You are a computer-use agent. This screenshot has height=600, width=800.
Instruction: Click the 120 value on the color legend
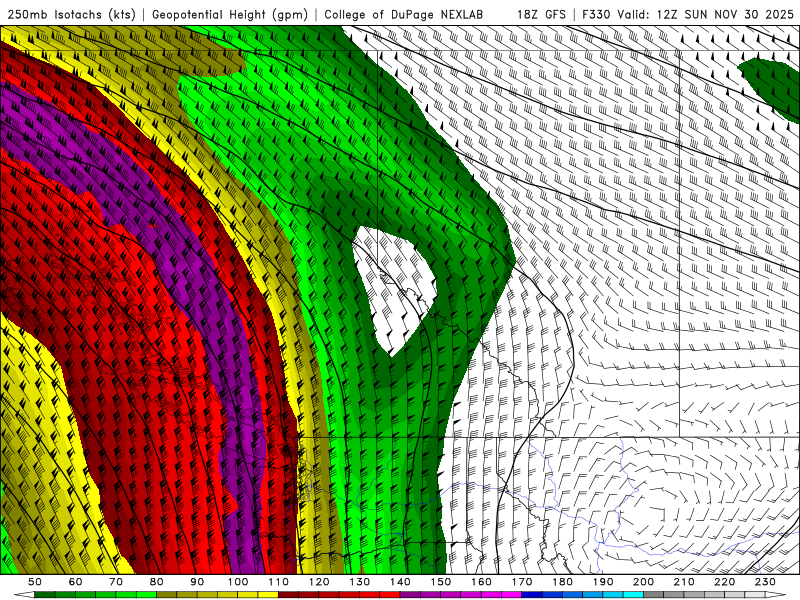coord(319,581)
